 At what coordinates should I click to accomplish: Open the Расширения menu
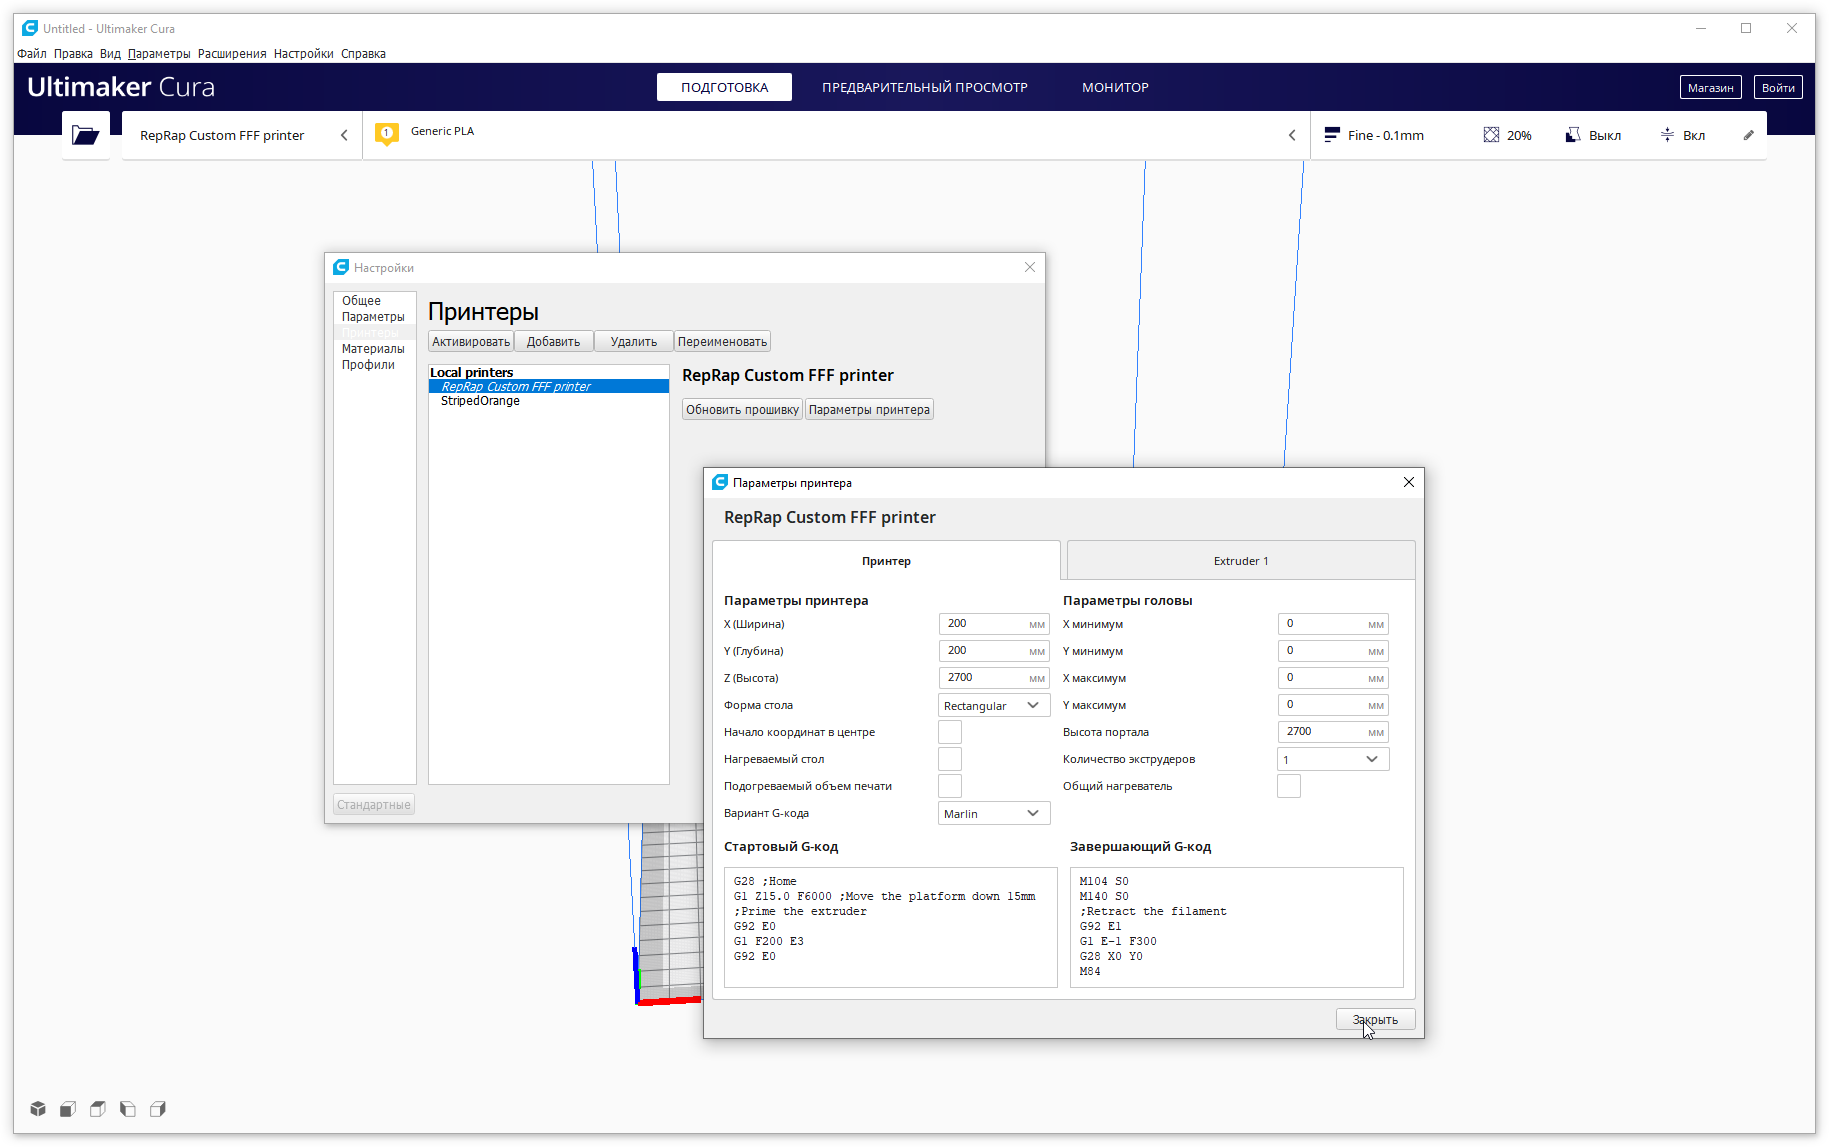point(232,54)
